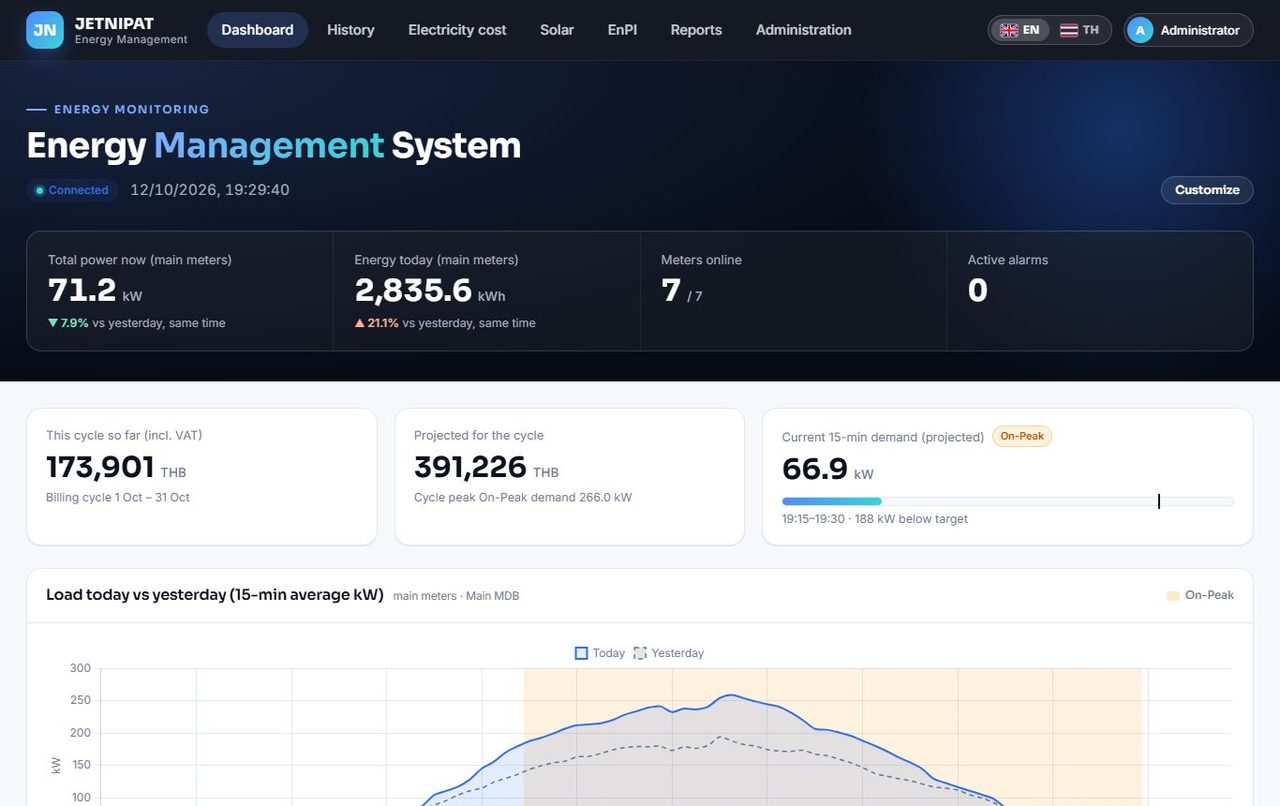The width and height of the screenshot is (1280, 806).
Task: Click the Connected status badge
Action: click(72, 190)
